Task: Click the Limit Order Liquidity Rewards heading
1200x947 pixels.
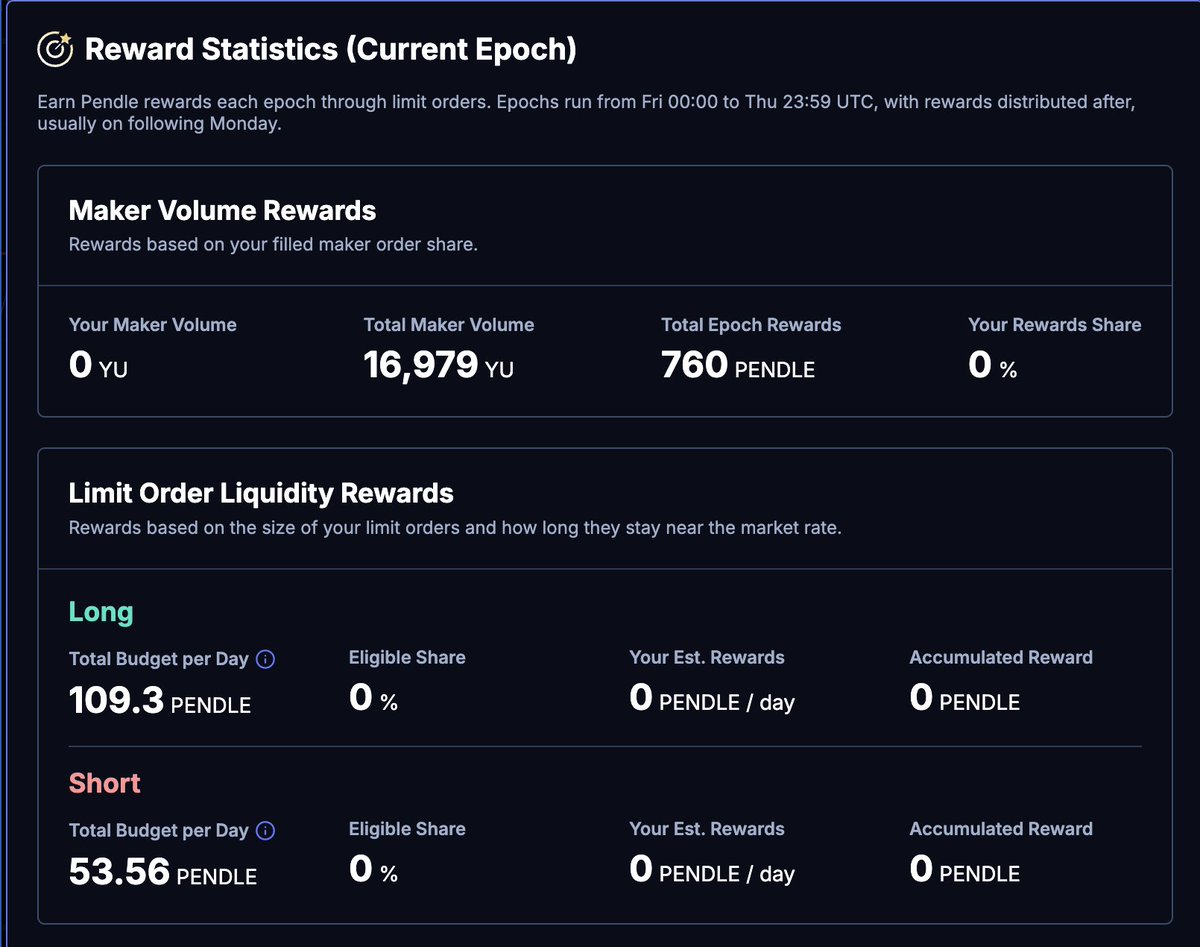Action: (x=261, y=493)
